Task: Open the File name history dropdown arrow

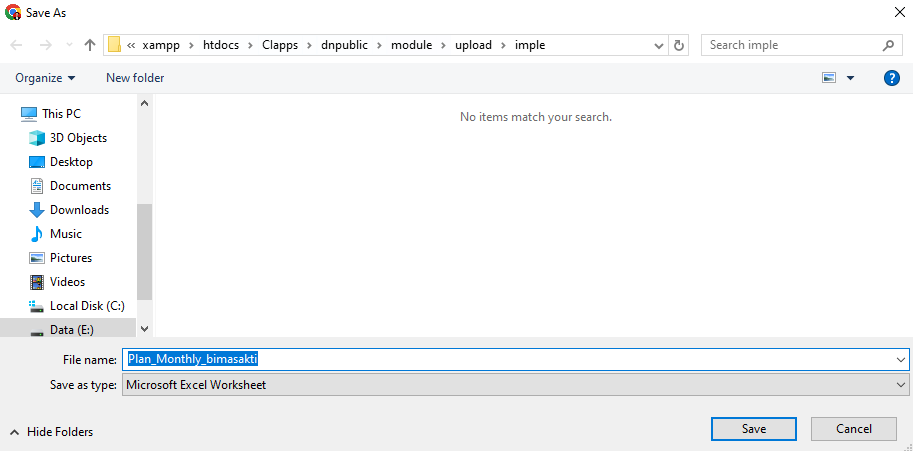Action: 901,359
